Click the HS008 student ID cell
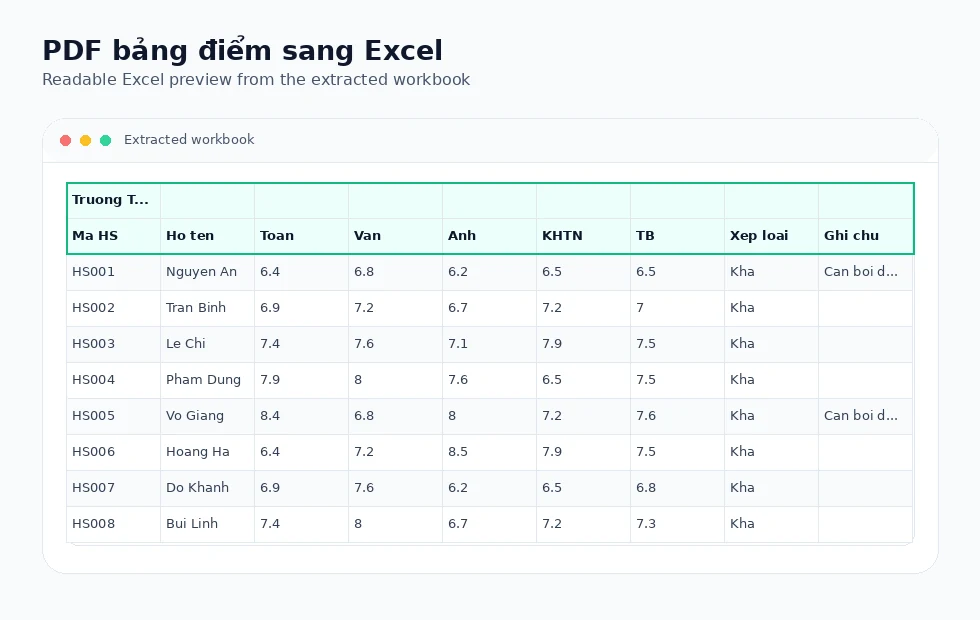This screenshot has width=980, height=620. [x=114, y=524]
